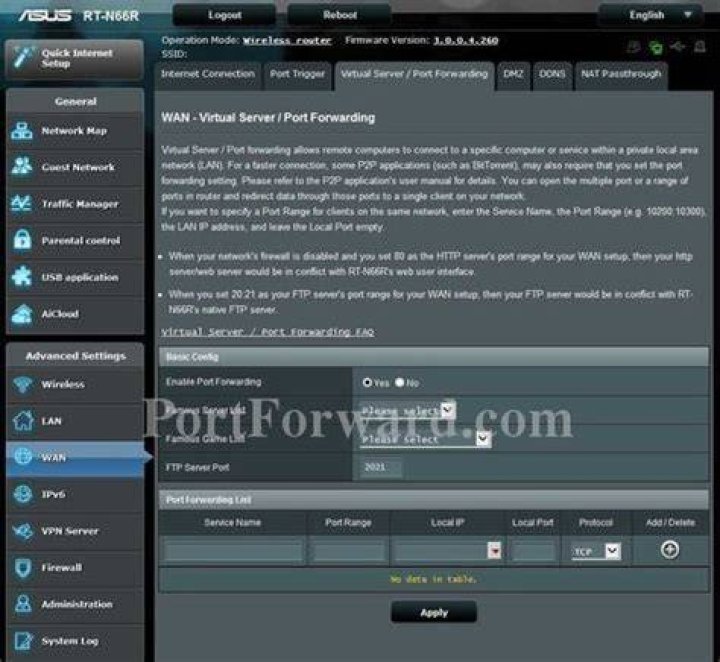
Task: Open Famous Game List dropdown
Action: 425,439
